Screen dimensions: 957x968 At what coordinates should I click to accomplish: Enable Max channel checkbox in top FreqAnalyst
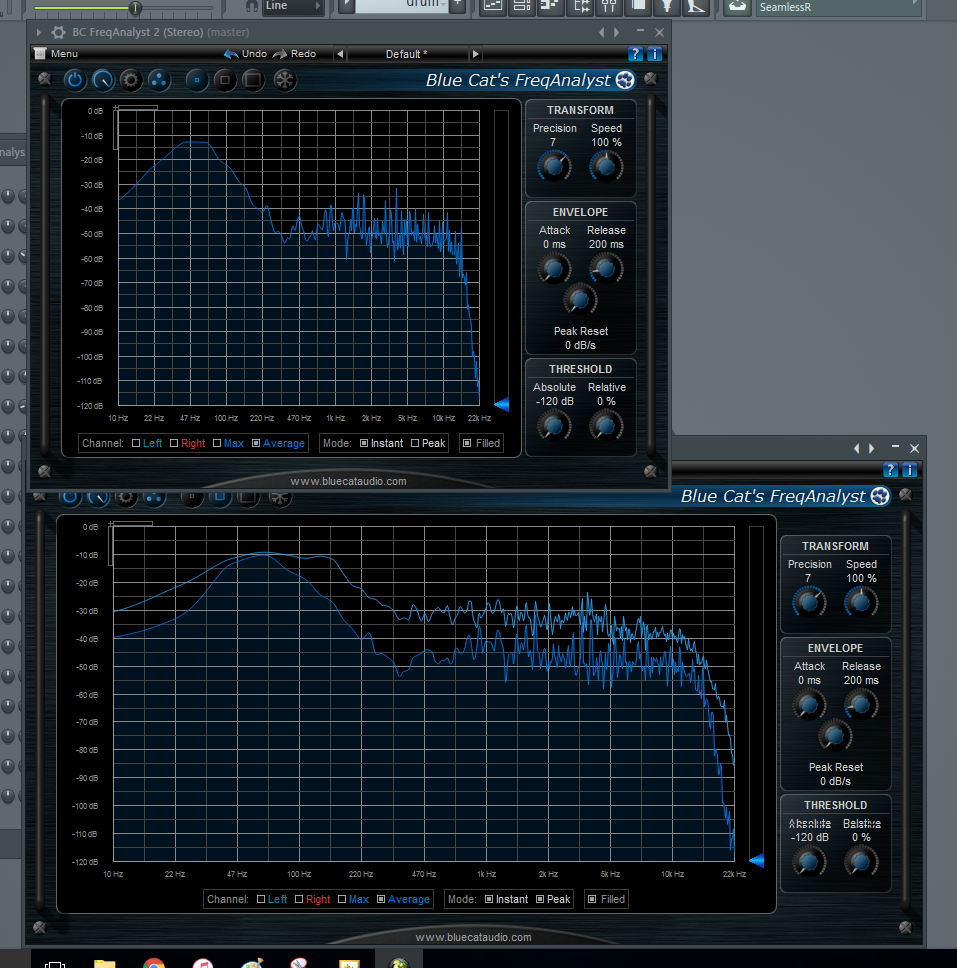(217, 443)
